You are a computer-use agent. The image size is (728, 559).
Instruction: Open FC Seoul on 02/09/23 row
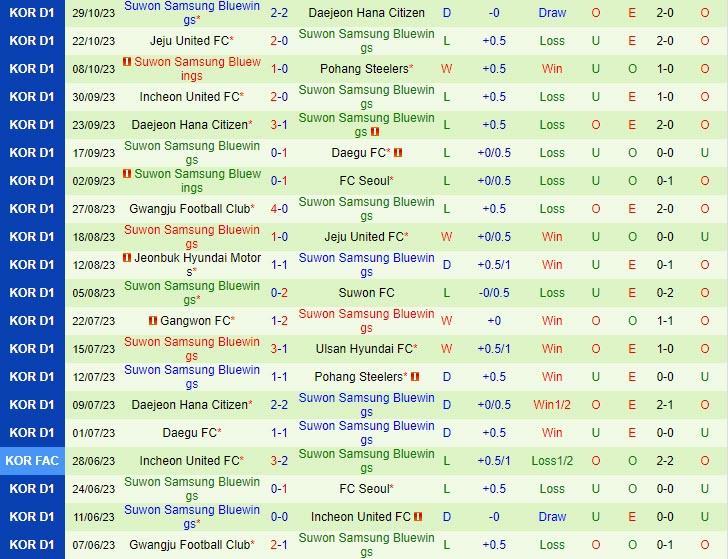(x=366, y=181)
